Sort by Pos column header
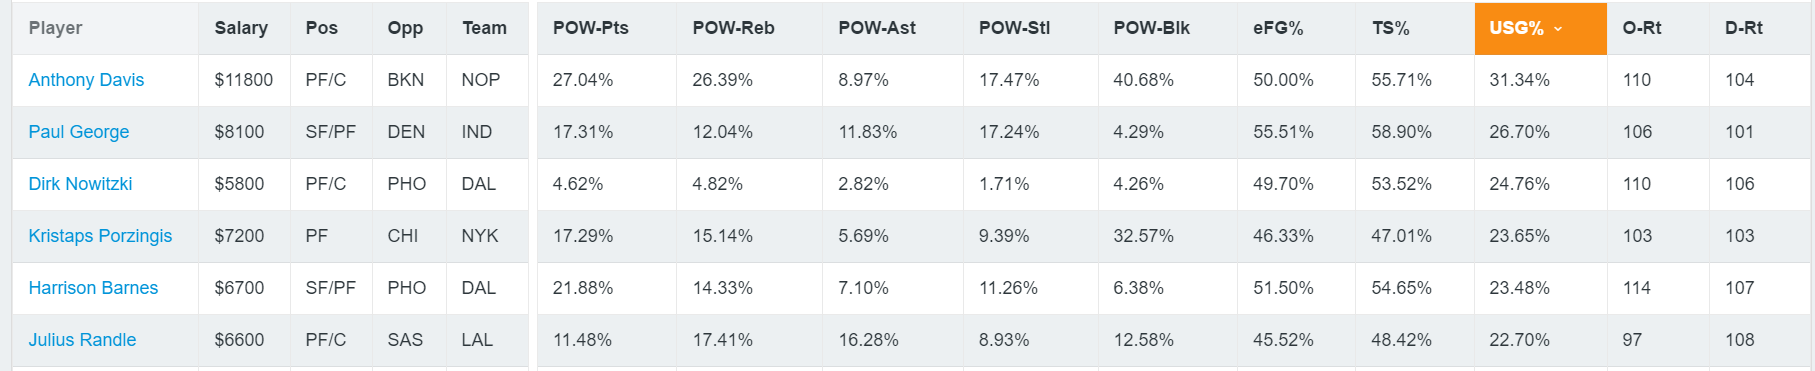Screen dimensions: 1815x371 point(321,28)
